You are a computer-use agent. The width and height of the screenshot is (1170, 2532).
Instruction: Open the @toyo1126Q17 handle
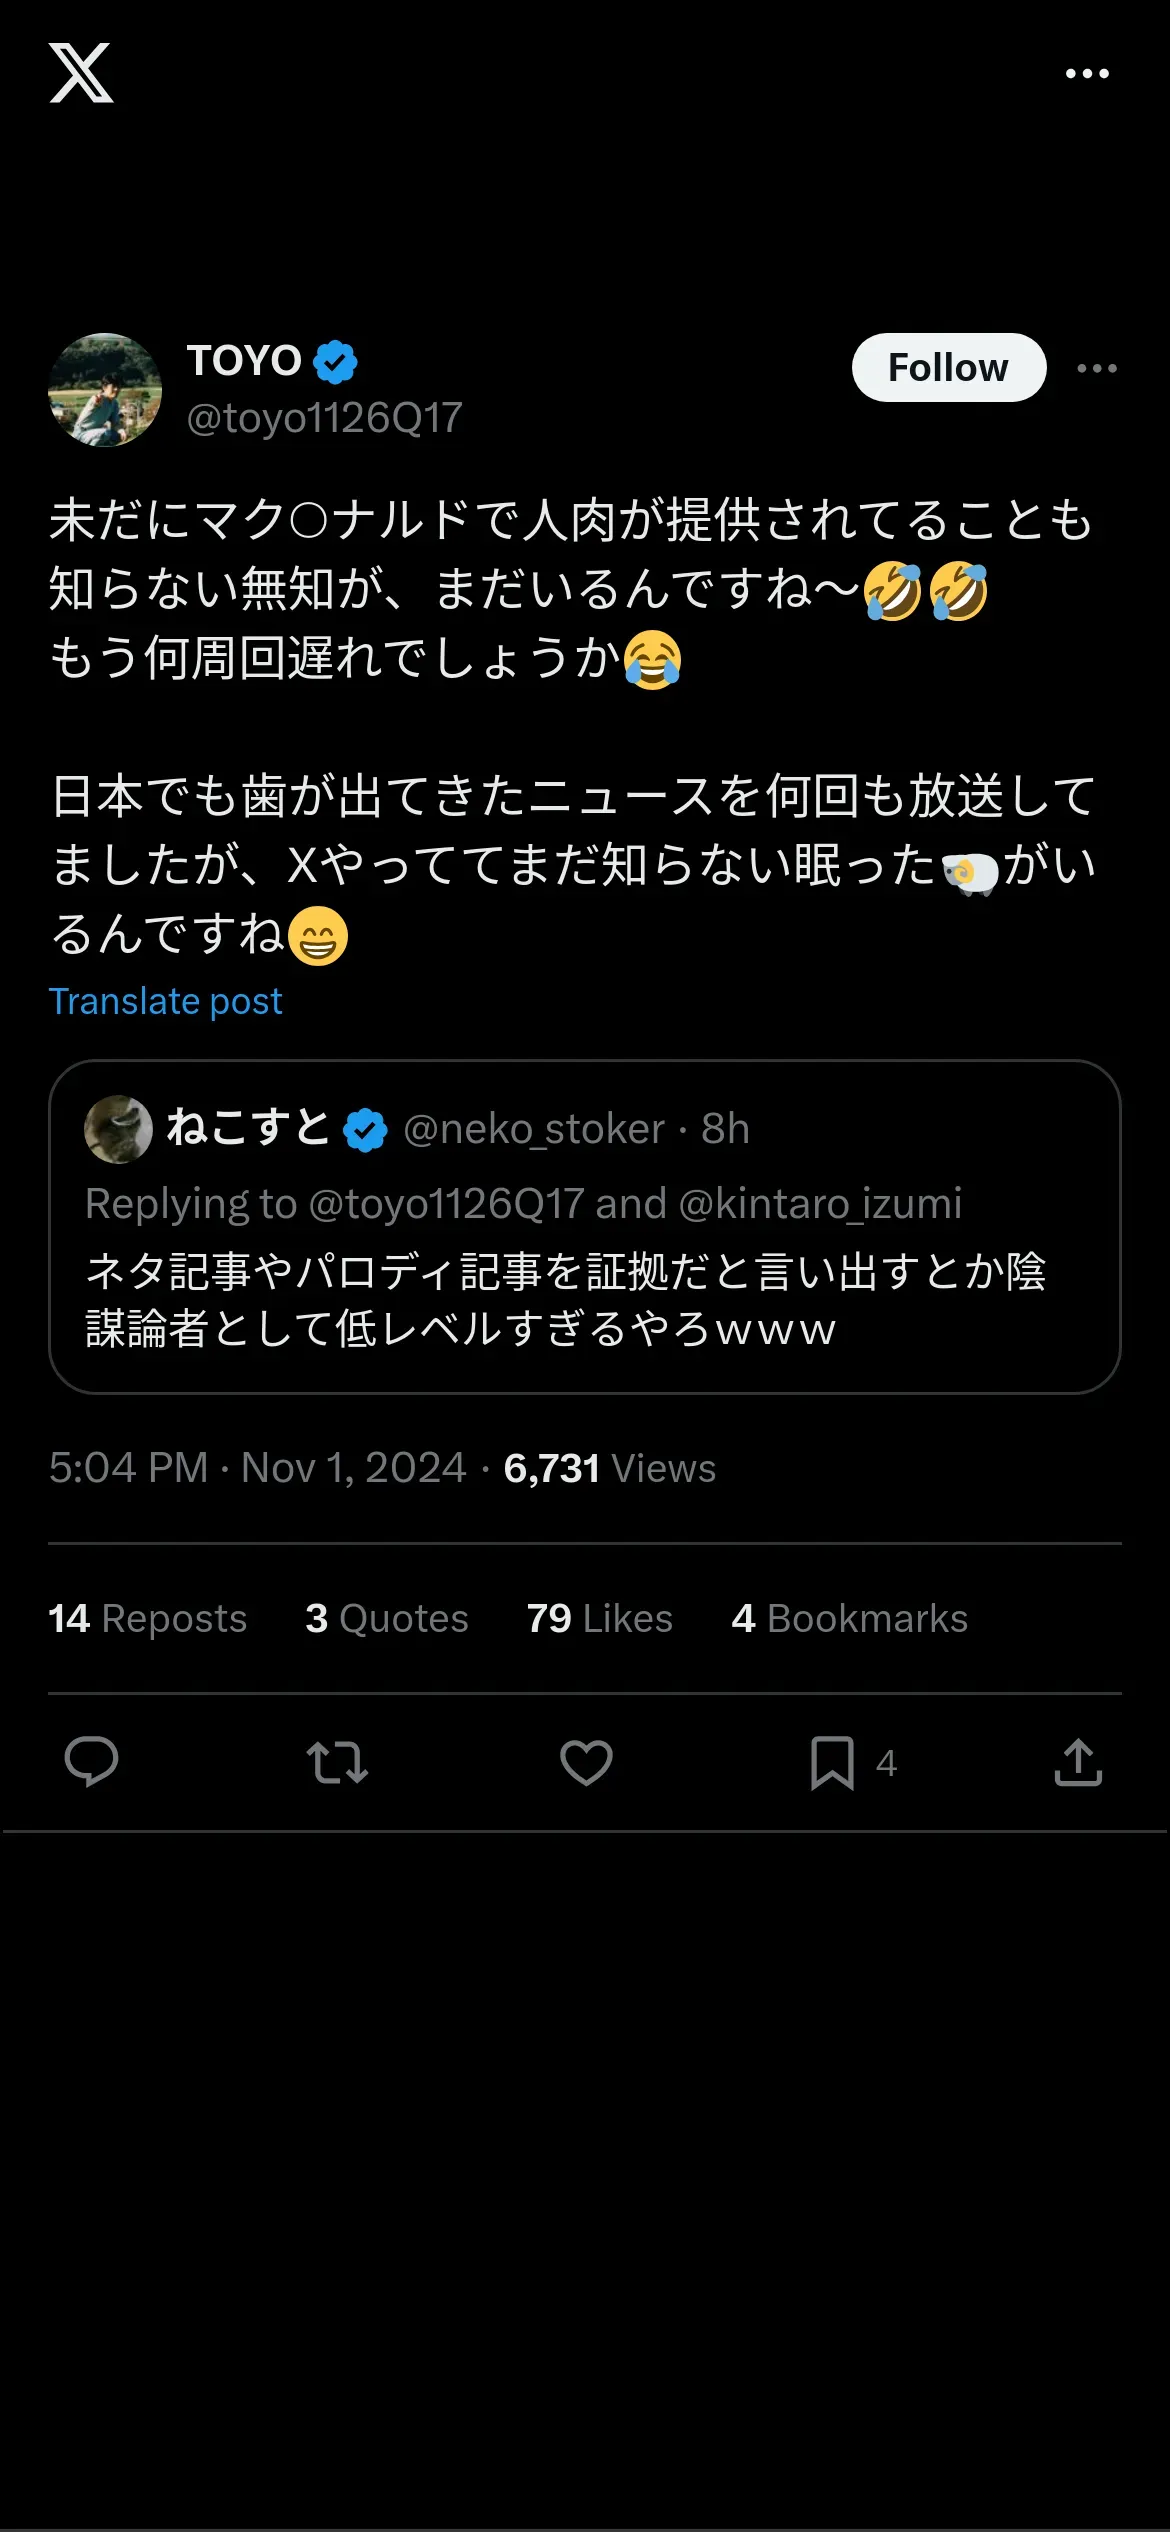(x=324, y=418)
